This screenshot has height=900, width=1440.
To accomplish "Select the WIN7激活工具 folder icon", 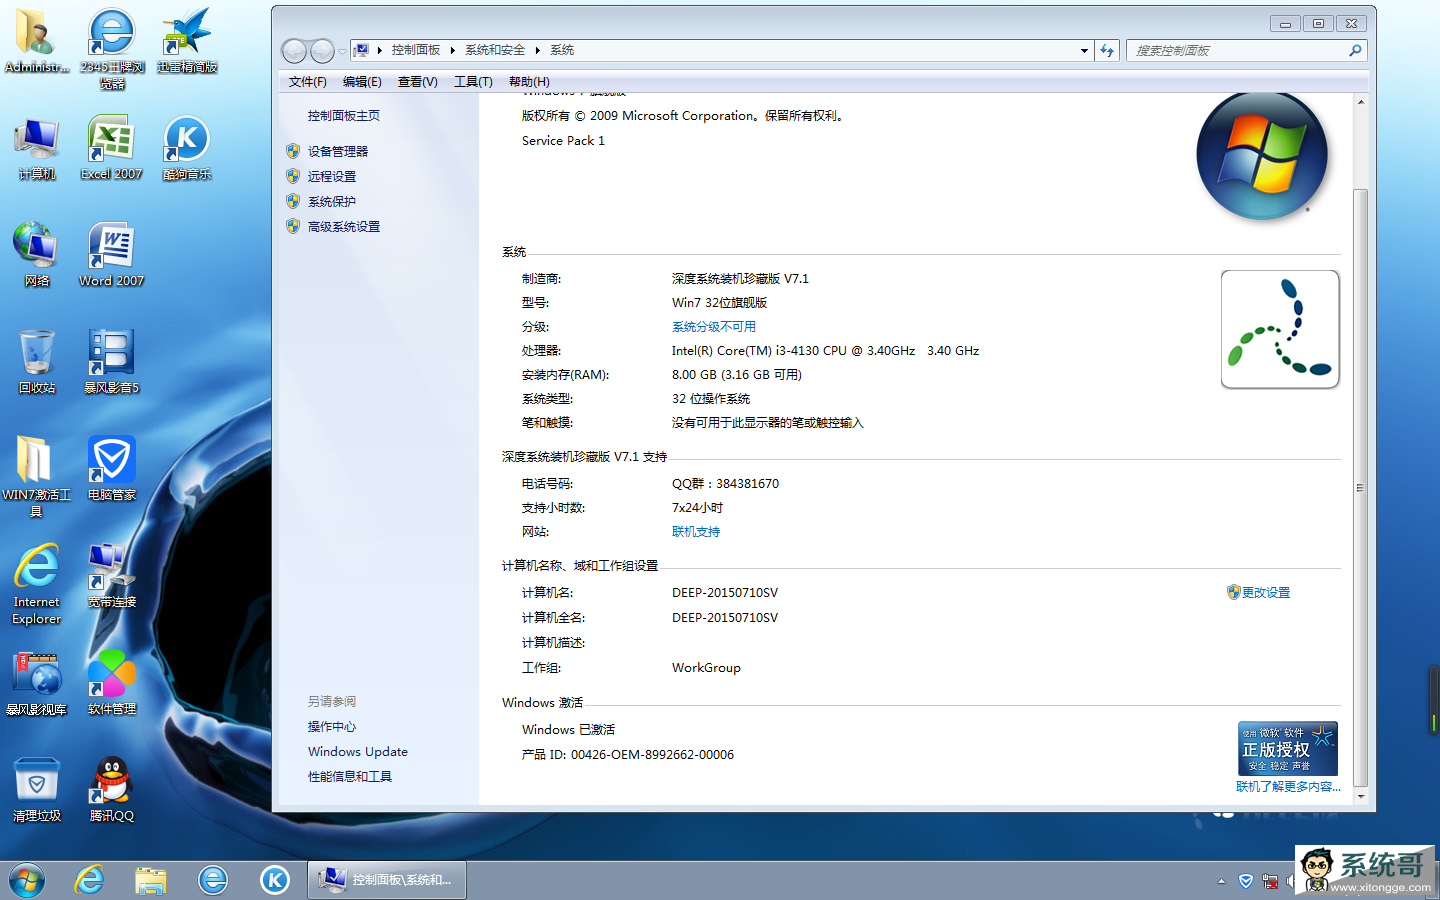I will pyautogui.click(x=37, y=476).
